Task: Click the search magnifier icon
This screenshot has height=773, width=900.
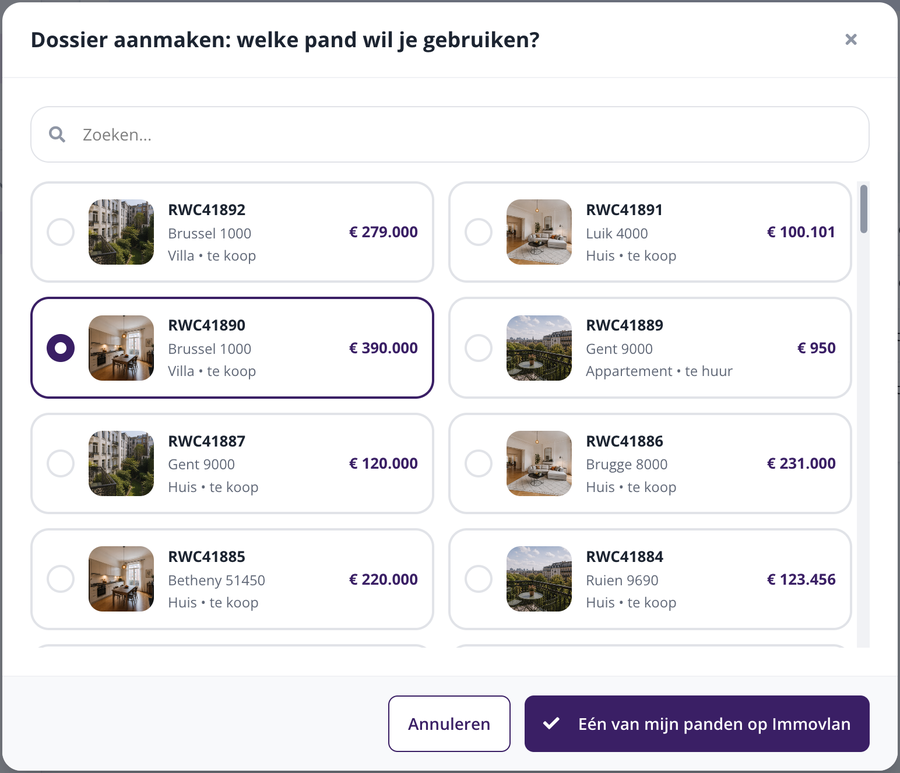Action: coord(57,134)
